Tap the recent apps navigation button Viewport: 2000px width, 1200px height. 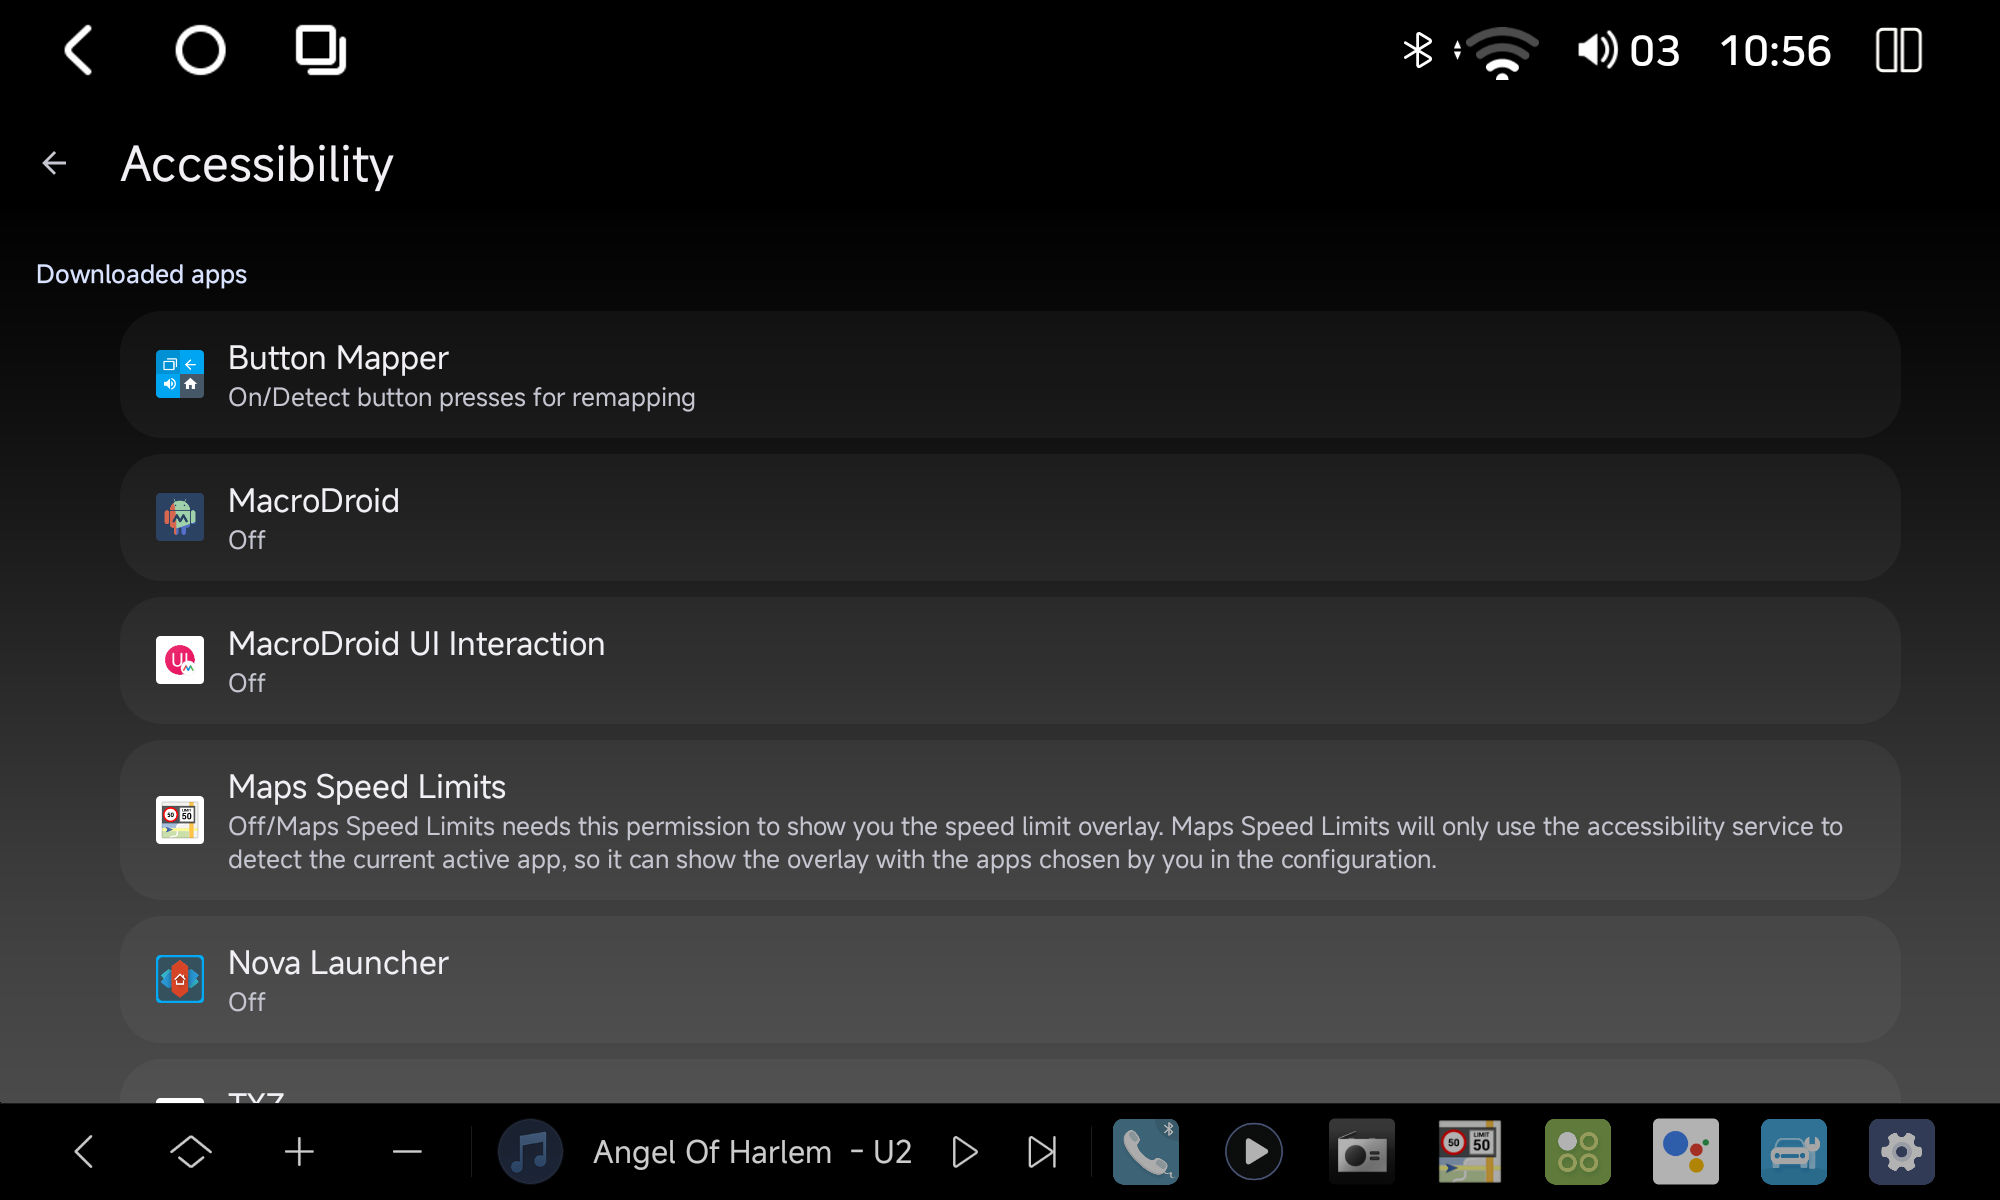320,50
